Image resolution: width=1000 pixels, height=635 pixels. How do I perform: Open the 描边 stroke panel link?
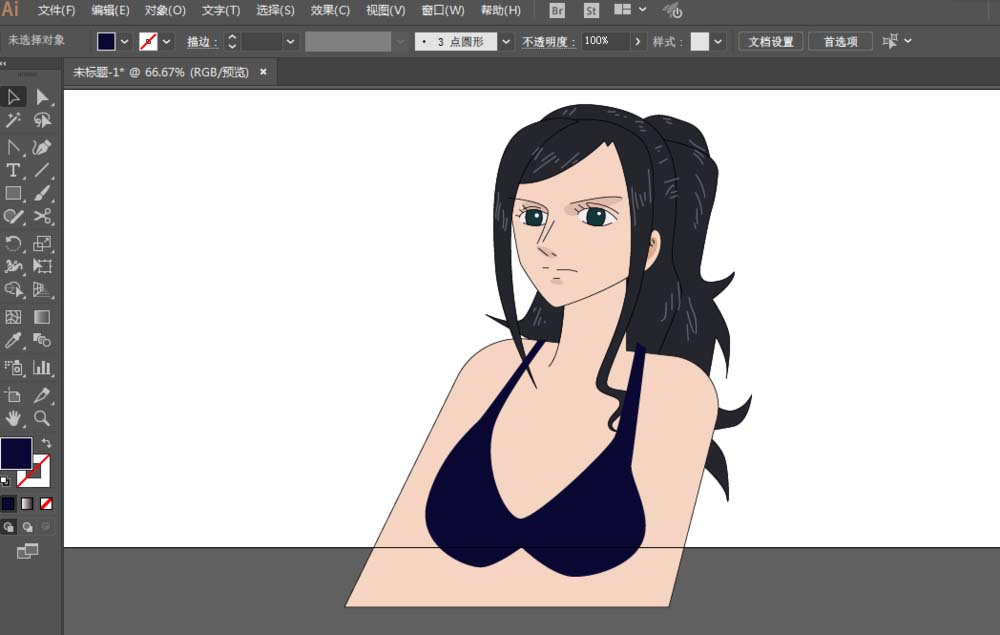point(202,42)
